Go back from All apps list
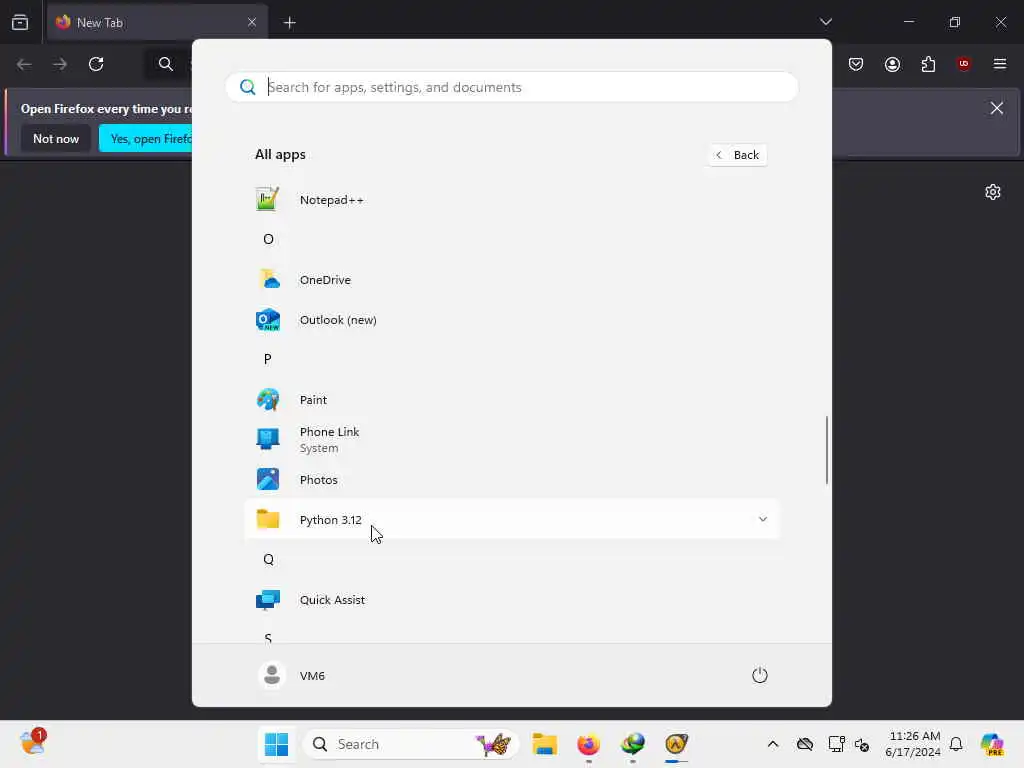Screen dimensions: 1024x768 click(738, 155)
